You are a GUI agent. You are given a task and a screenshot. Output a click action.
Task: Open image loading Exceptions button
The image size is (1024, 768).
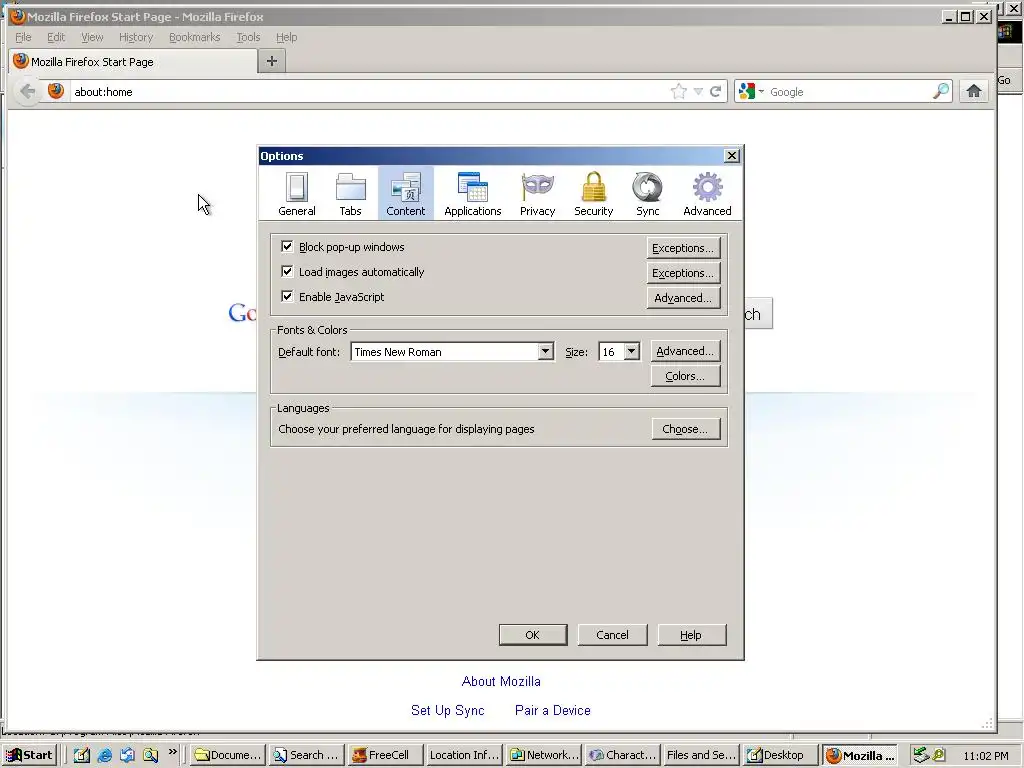coord(683,273)
